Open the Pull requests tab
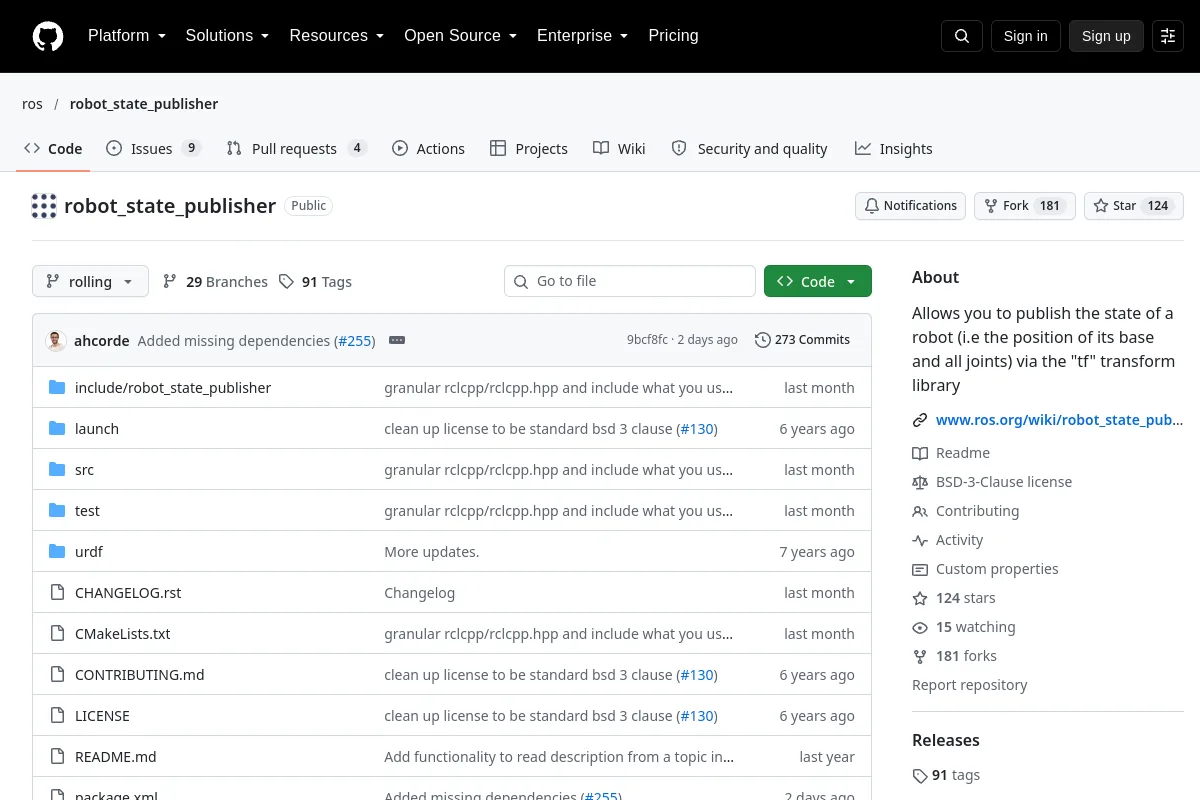 click(x=296, y=148)
